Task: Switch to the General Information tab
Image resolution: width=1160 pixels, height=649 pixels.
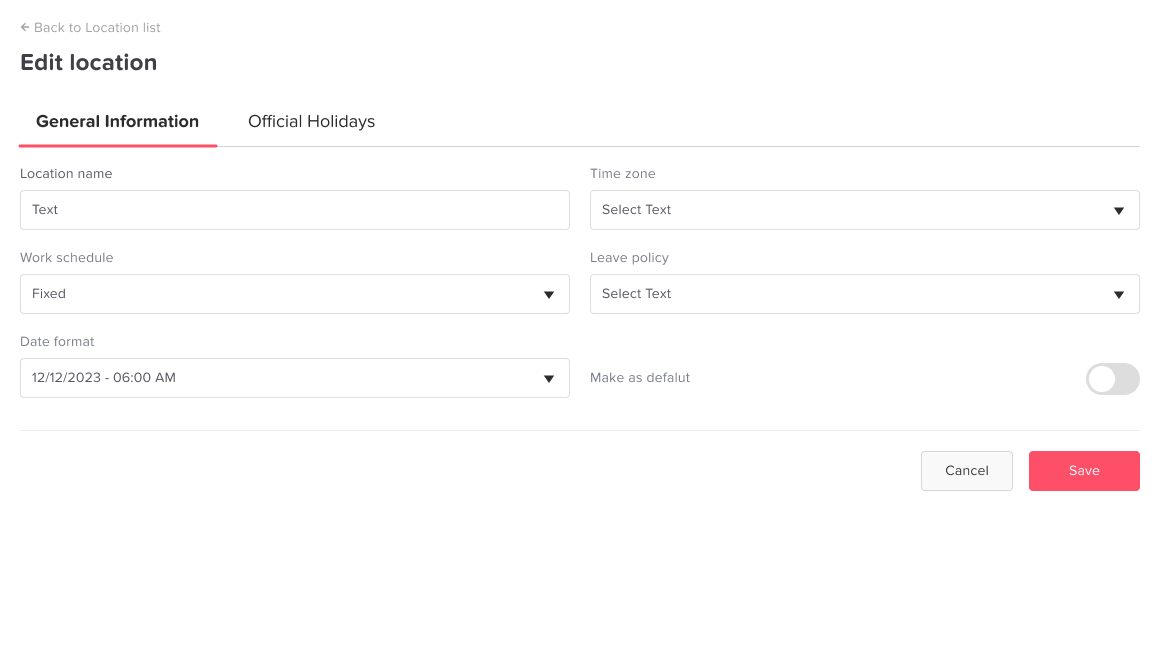Action: pos(118,122)
